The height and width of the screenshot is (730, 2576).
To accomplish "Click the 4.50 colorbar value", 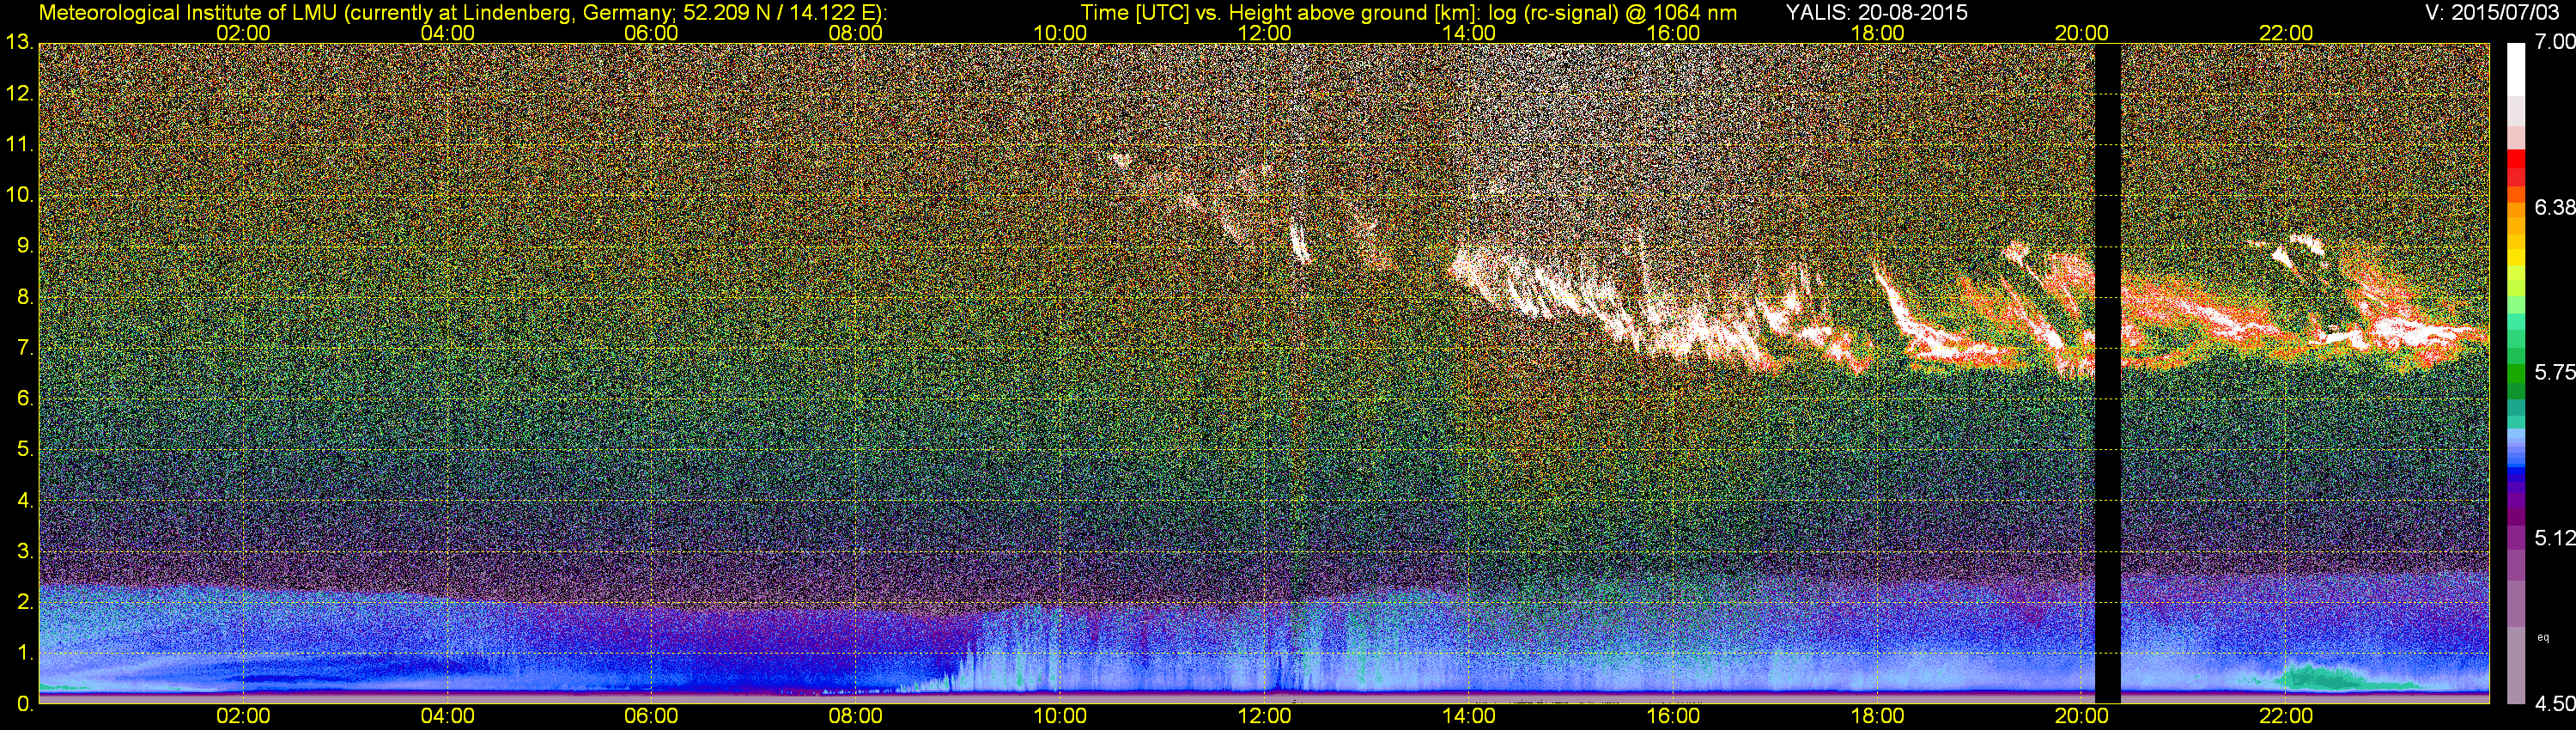I will click(2554, 704).
